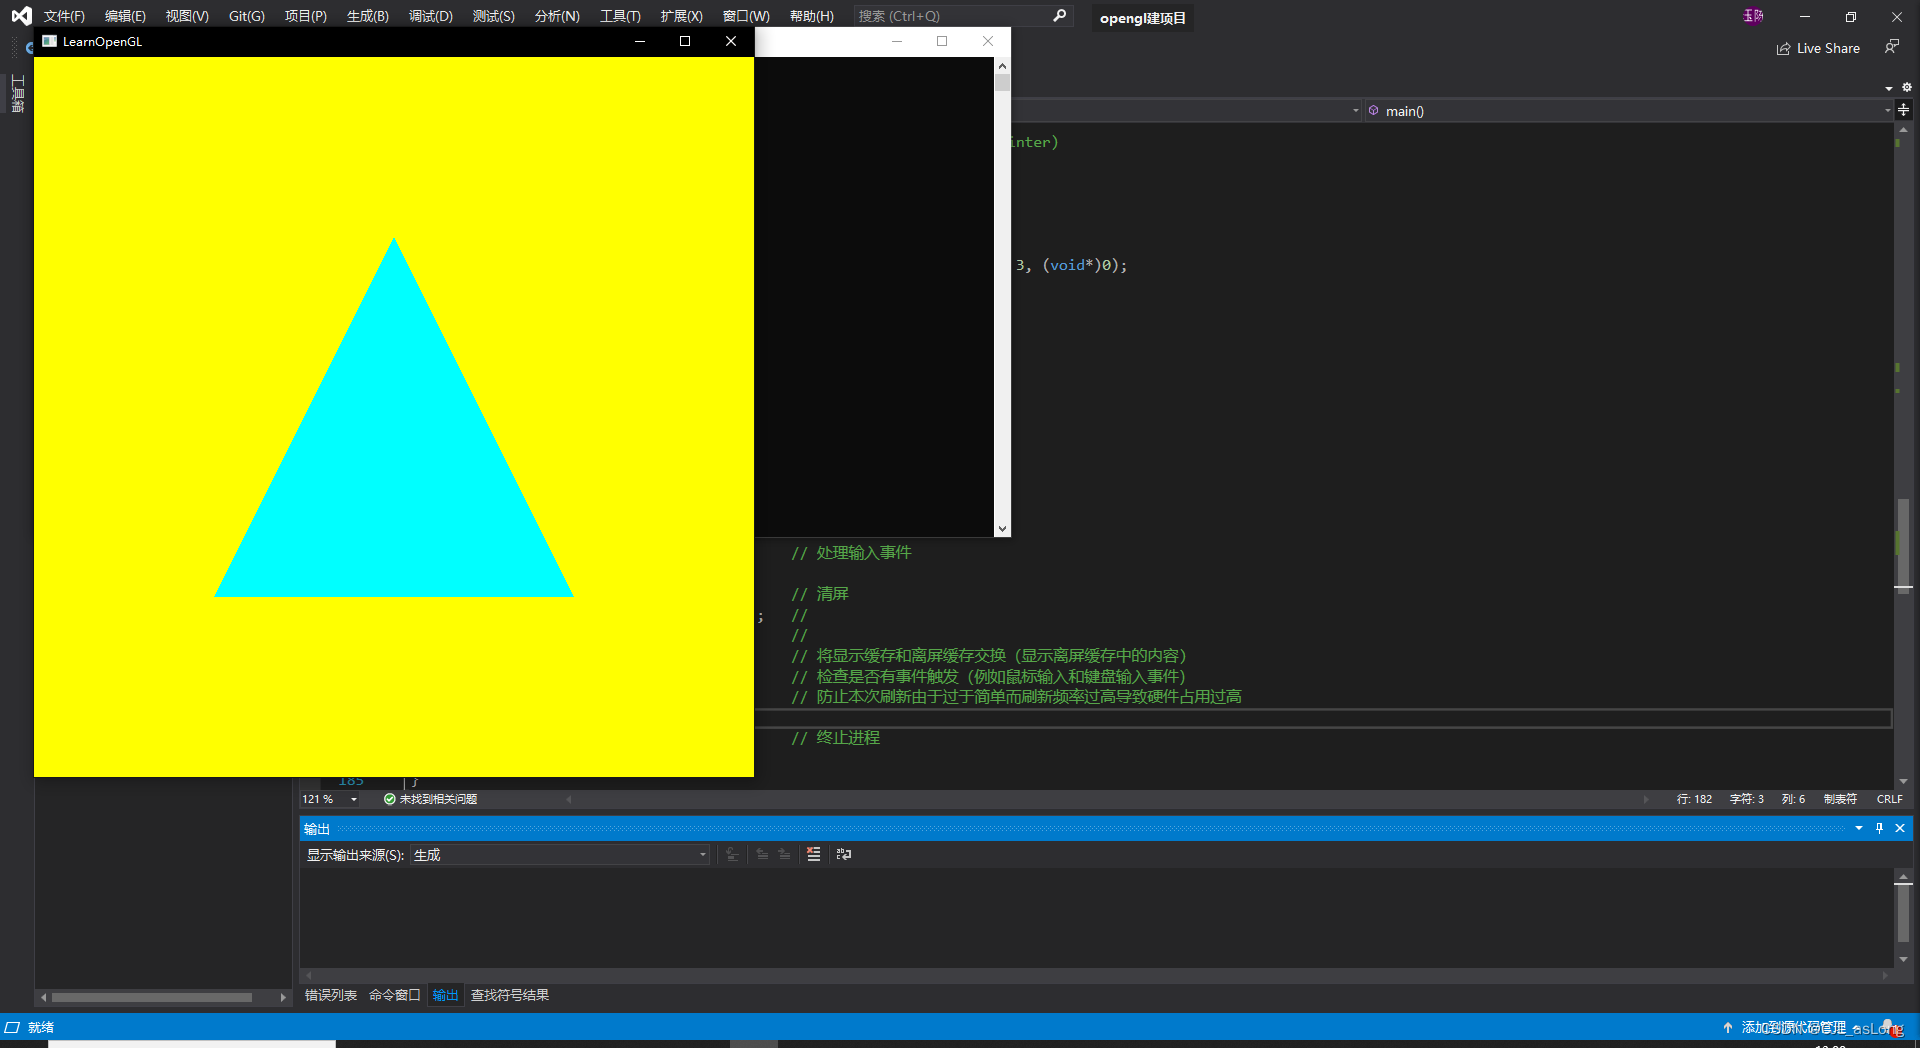Click the Visual Studio logo icon

(20, 15)
